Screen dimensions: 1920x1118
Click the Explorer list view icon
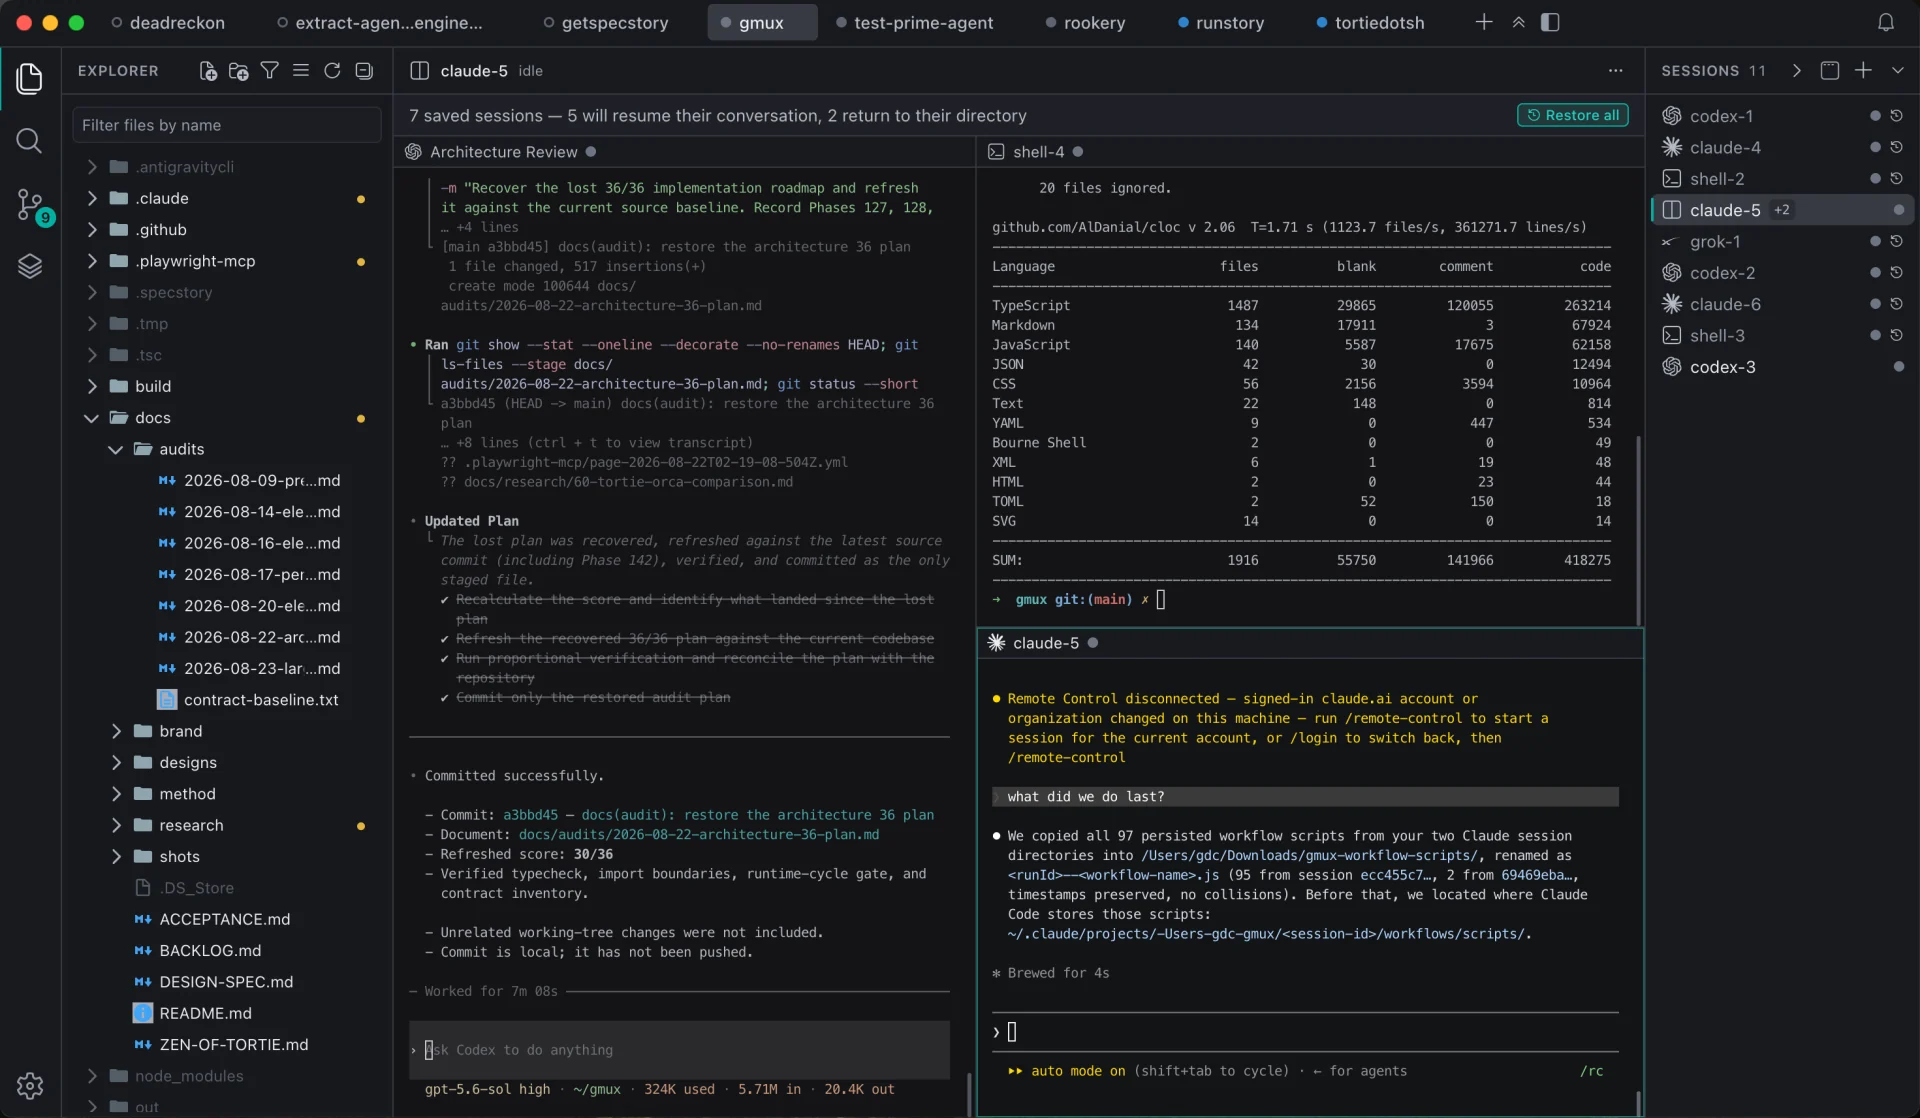(x=300, y=71)
